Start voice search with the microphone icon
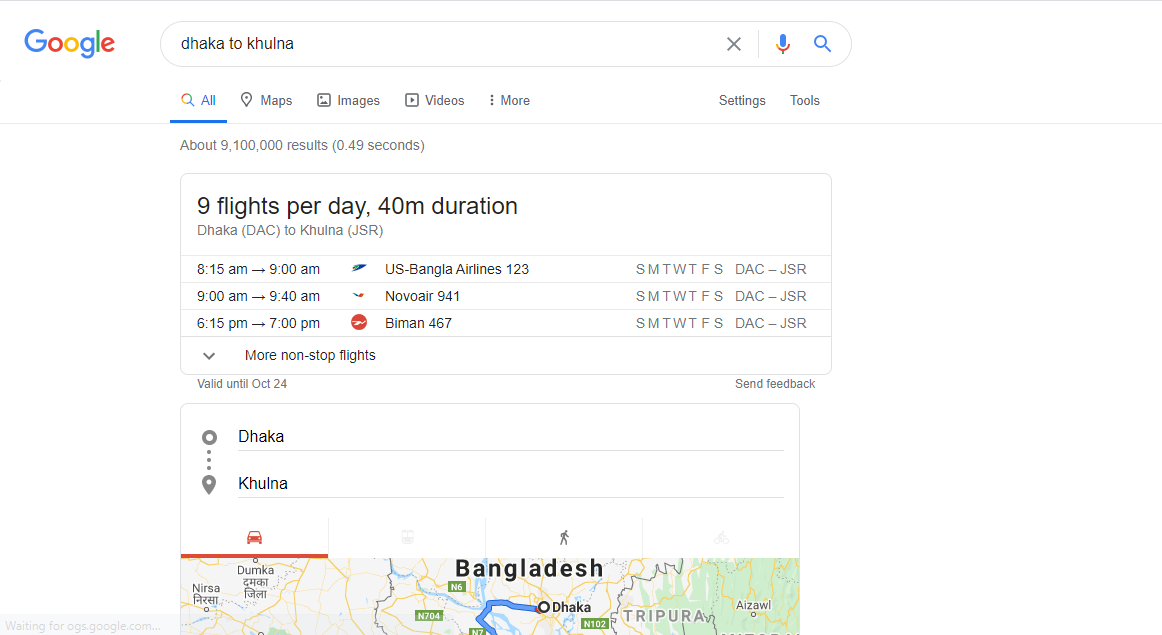This screenshot has height=635, width=1162. click(x=783, y=44)
